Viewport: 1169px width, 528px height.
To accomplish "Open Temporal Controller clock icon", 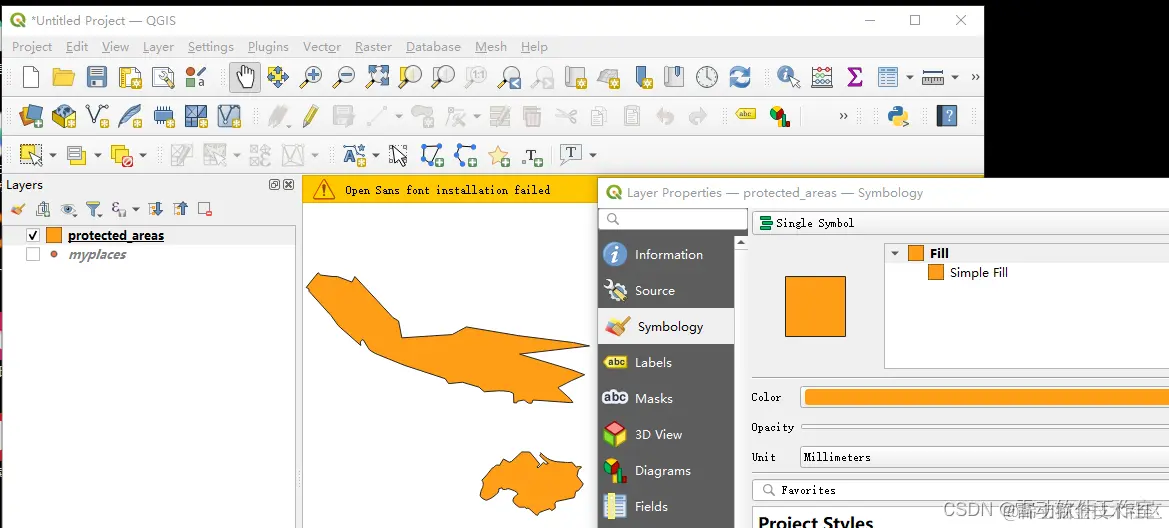I will pos(707,77).
